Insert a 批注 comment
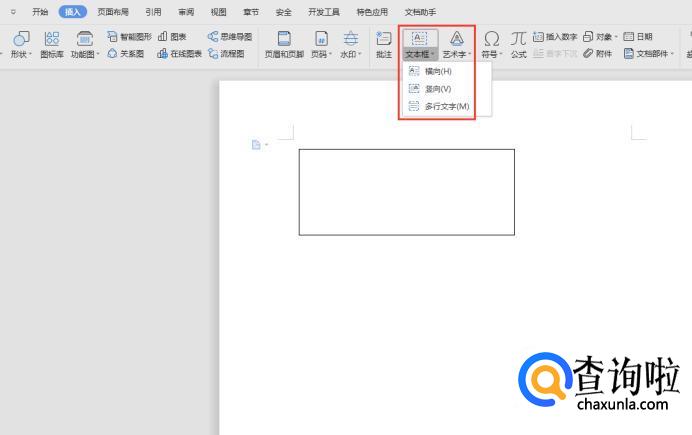The image size is (692, 435). click(x=384, y=45)
